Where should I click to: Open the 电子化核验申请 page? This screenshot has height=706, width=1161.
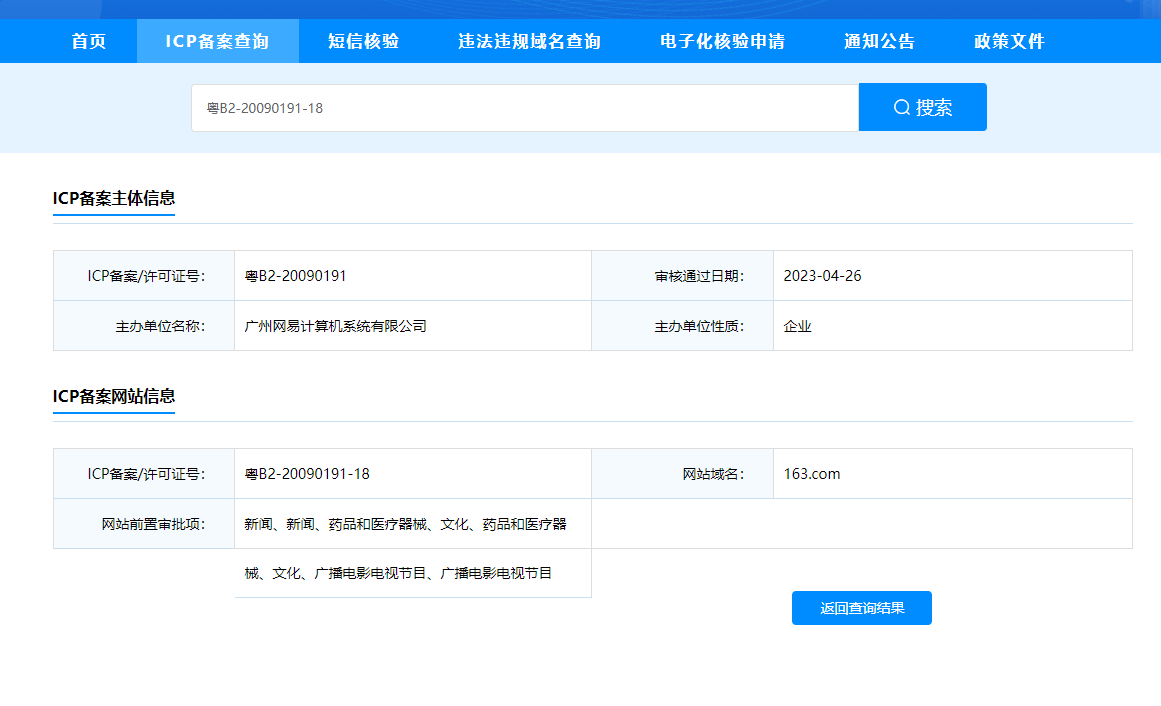722,41
